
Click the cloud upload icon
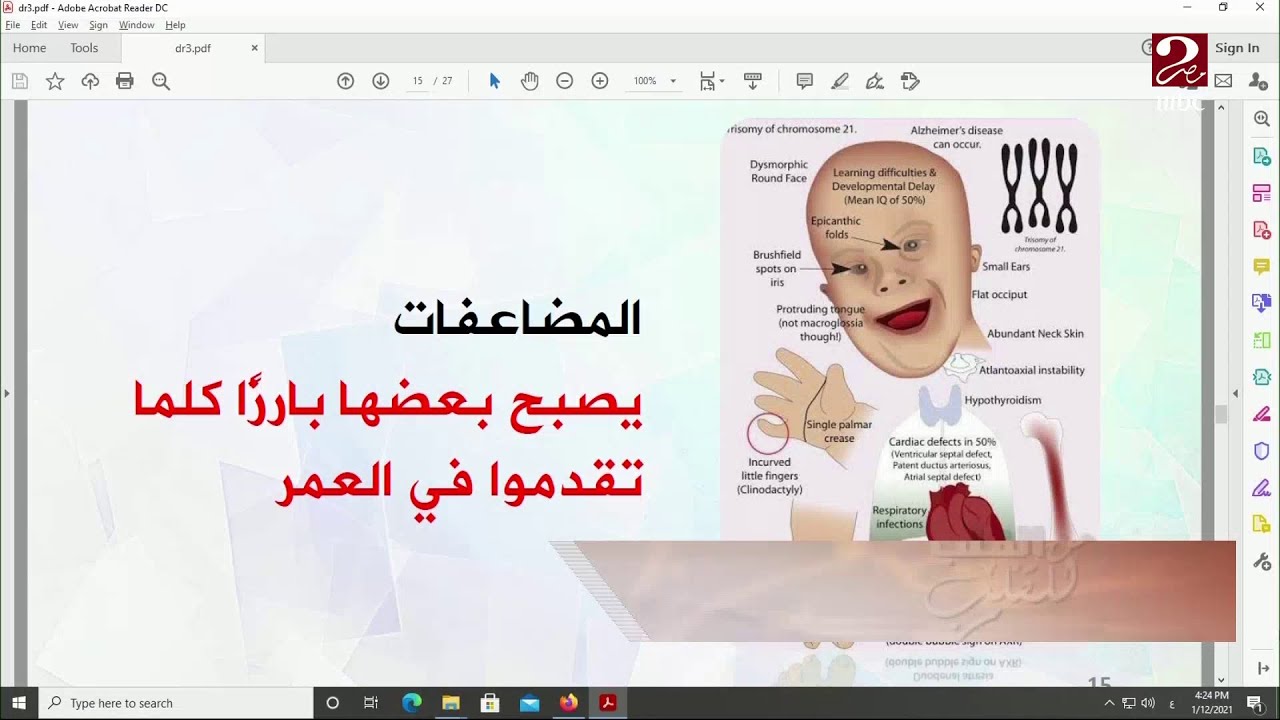(x=90, y=81)
